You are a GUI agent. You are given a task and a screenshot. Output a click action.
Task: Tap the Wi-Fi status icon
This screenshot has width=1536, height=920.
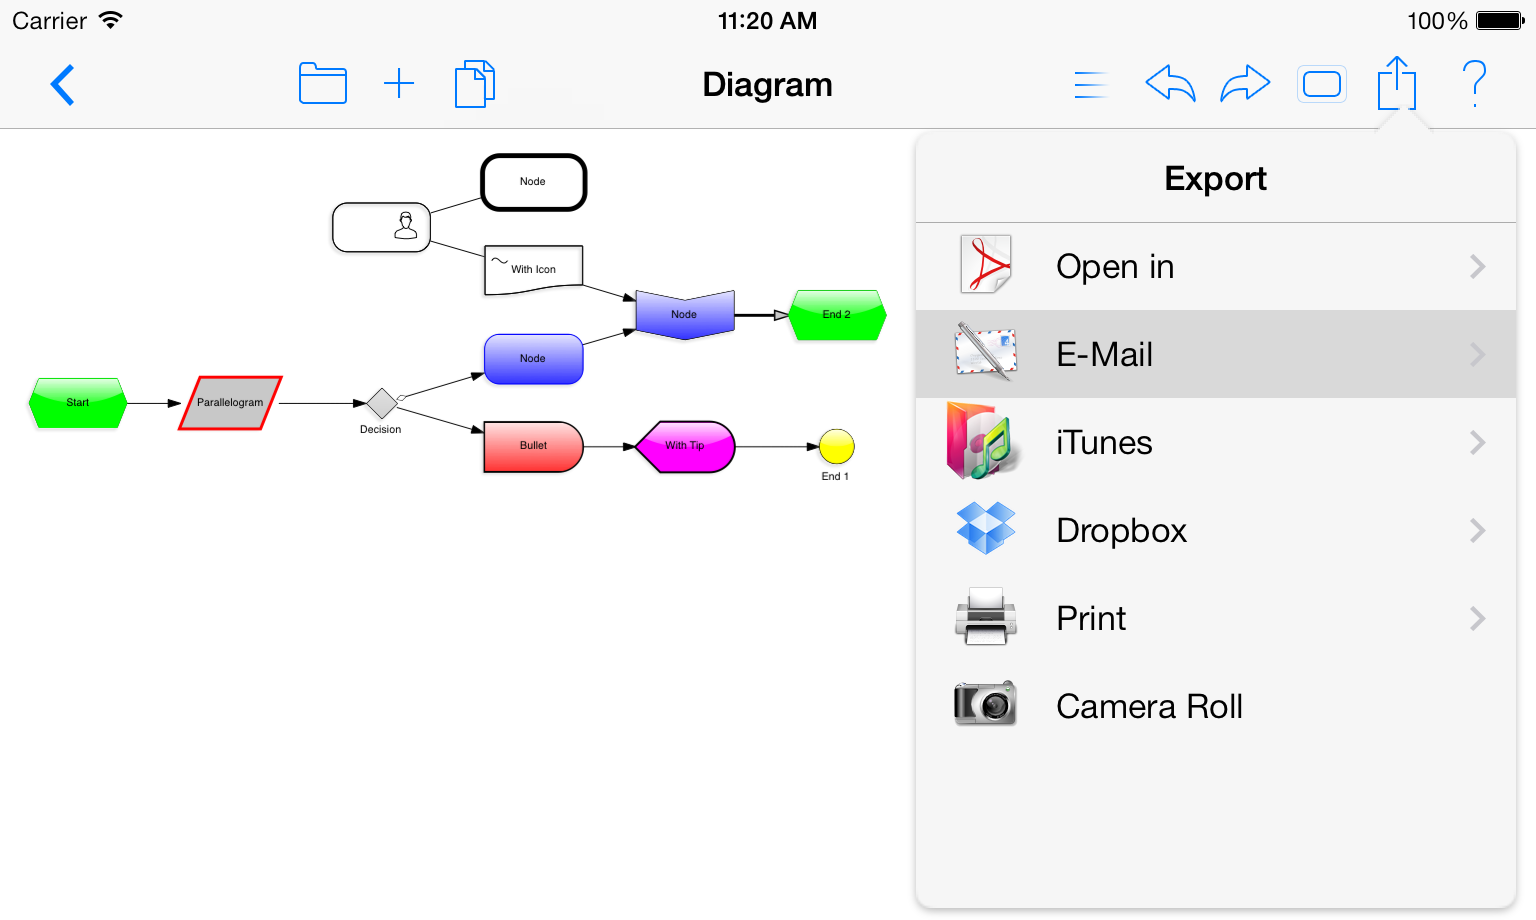point(110,20)
